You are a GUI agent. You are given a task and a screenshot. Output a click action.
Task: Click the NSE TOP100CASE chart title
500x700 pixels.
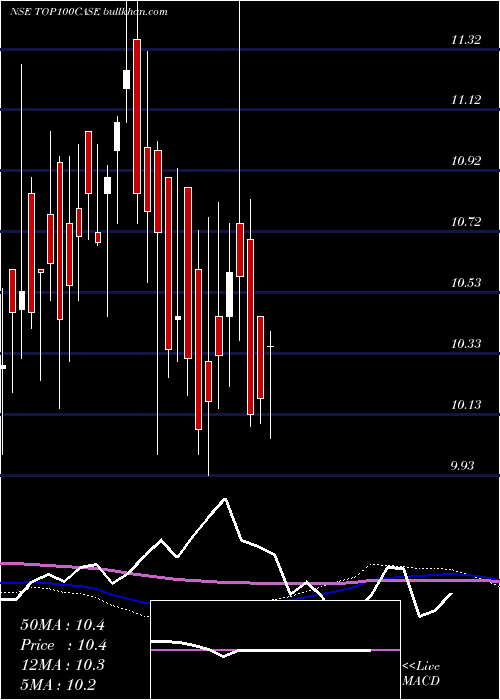coord(88,12)
